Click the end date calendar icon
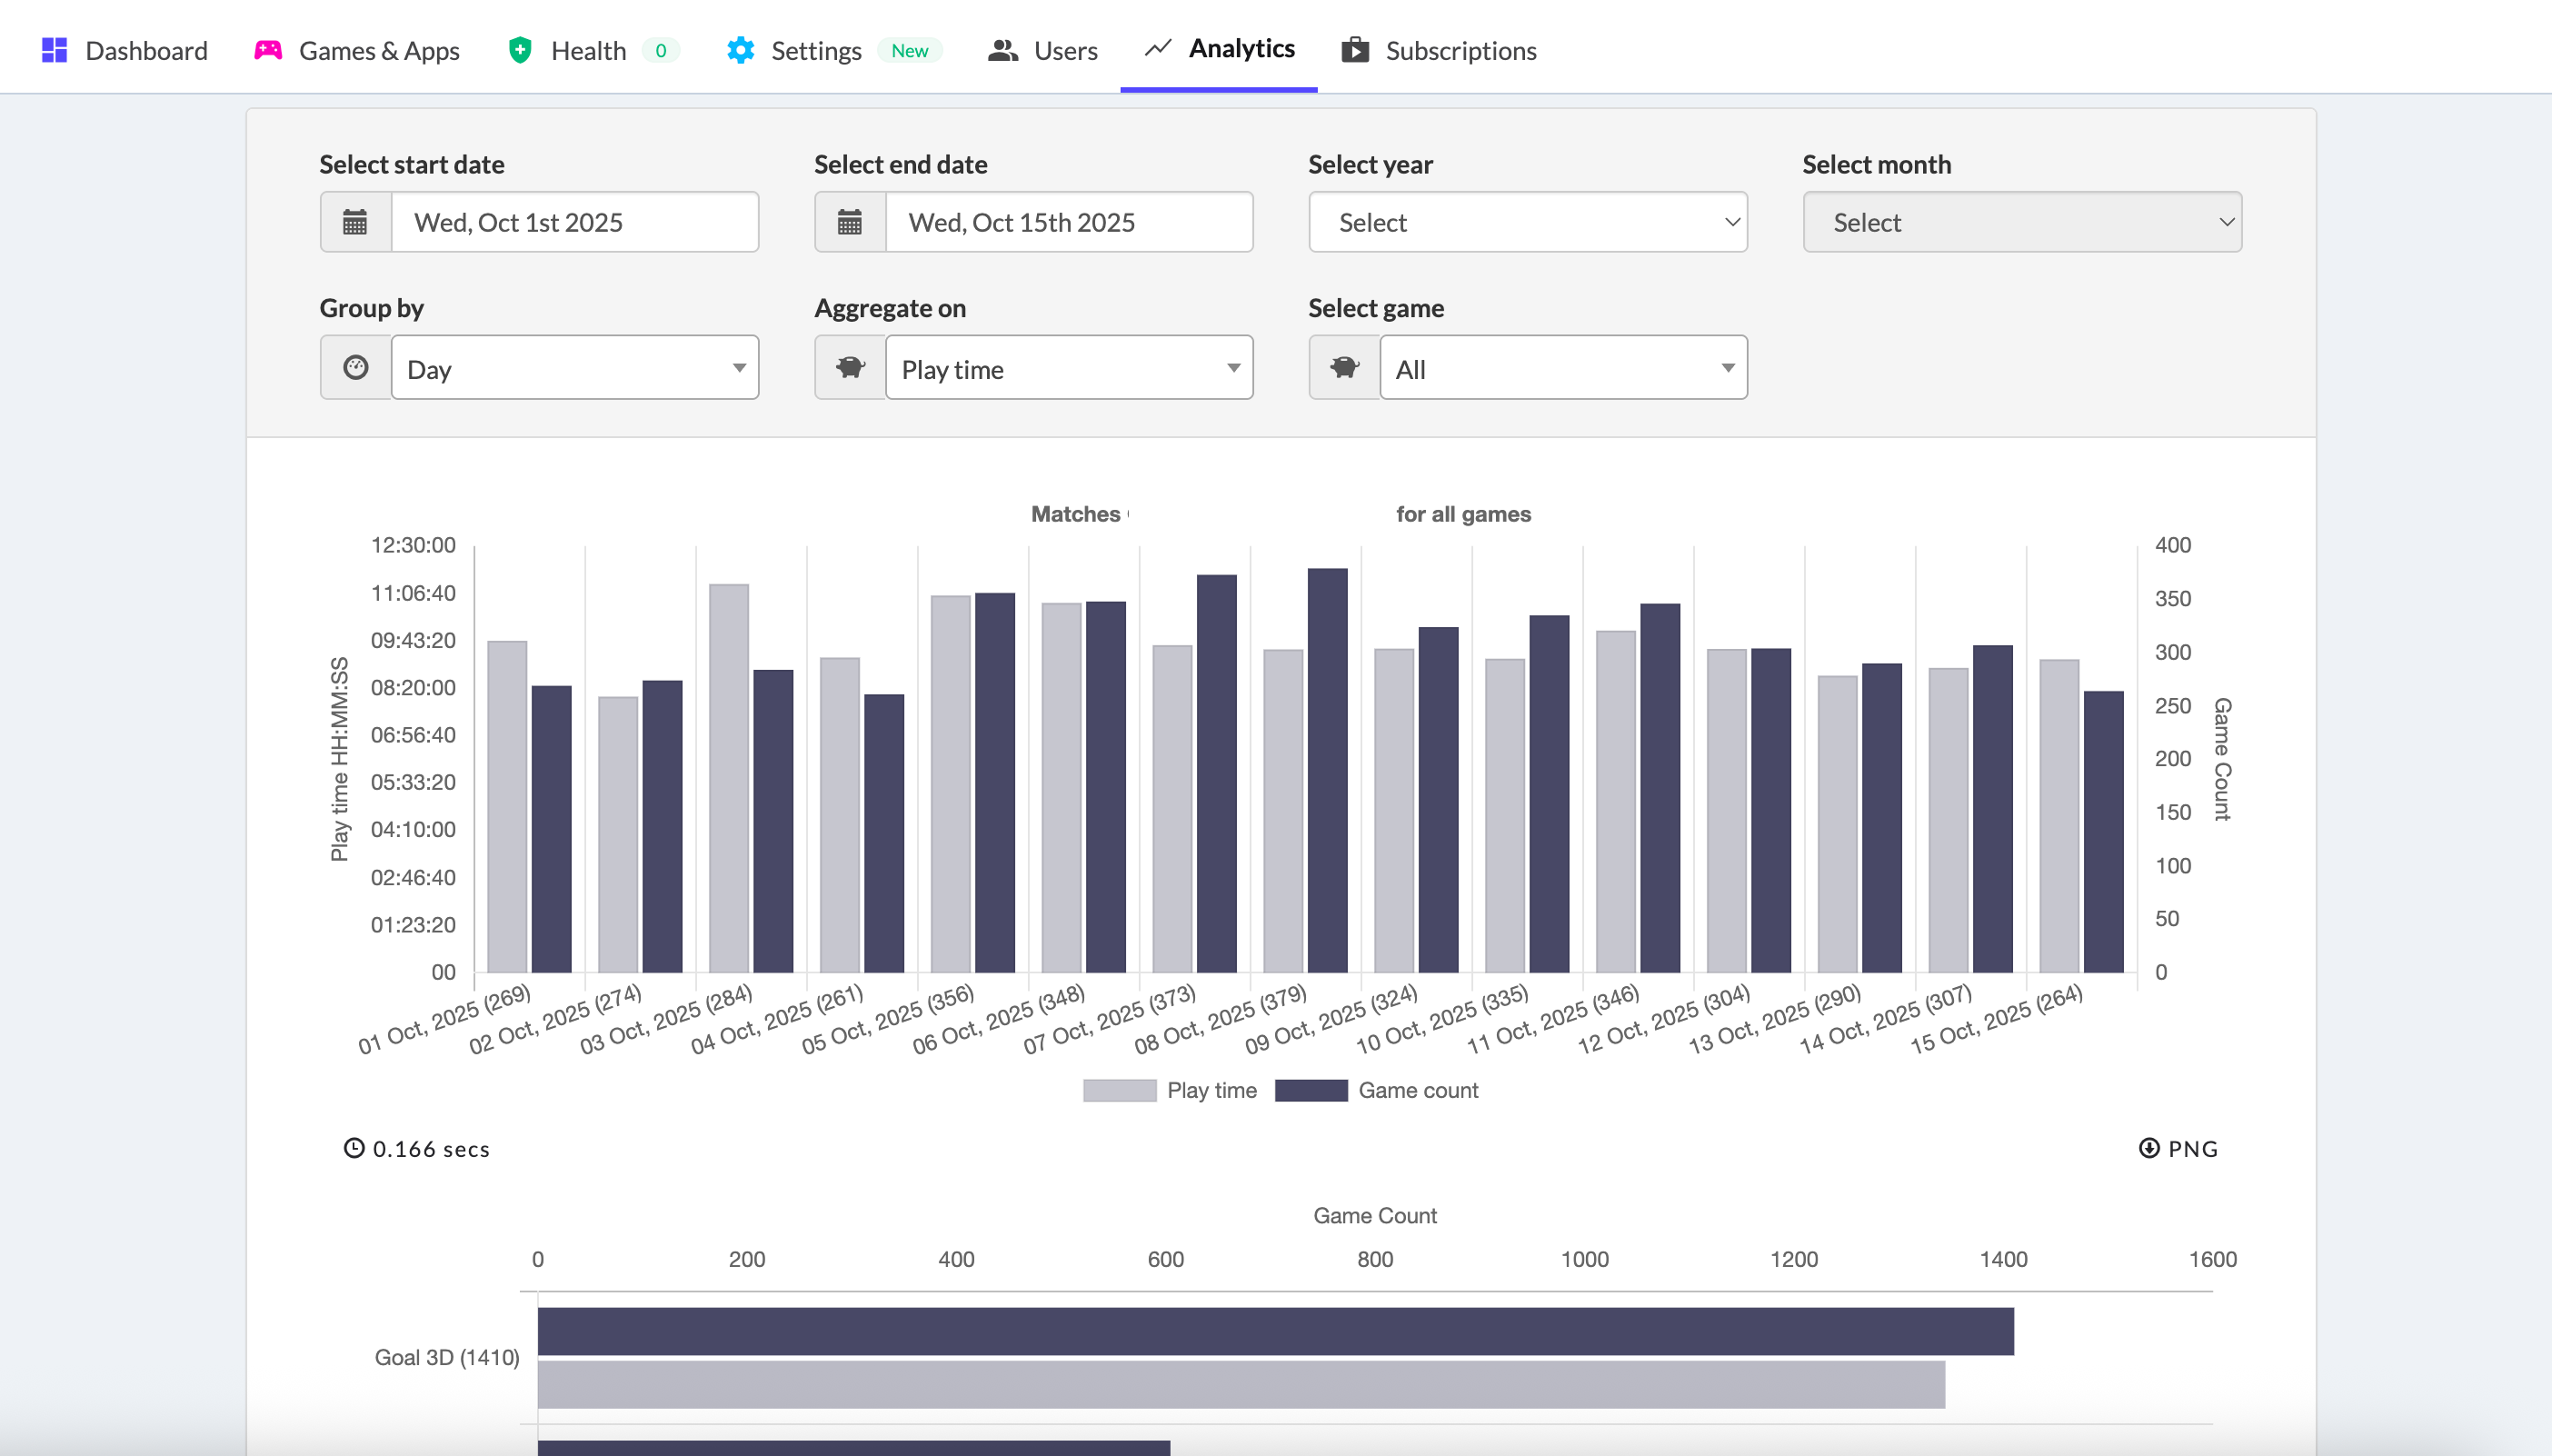Viewport: 2552px width, 1456px height. (x=850, y=221)
